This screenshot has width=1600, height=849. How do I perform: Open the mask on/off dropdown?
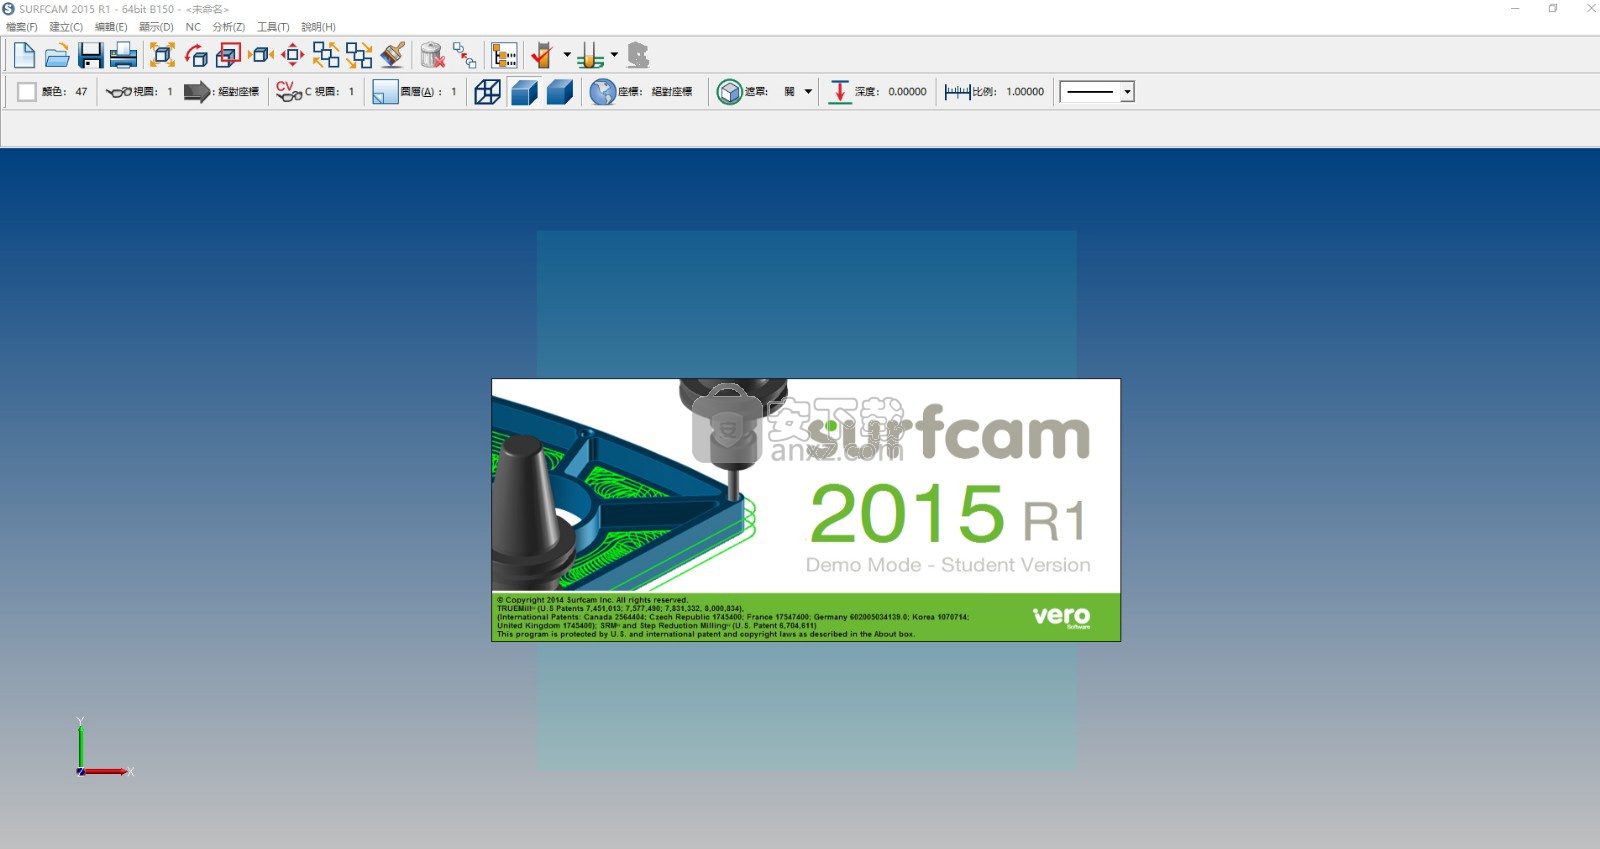point(808,92)
